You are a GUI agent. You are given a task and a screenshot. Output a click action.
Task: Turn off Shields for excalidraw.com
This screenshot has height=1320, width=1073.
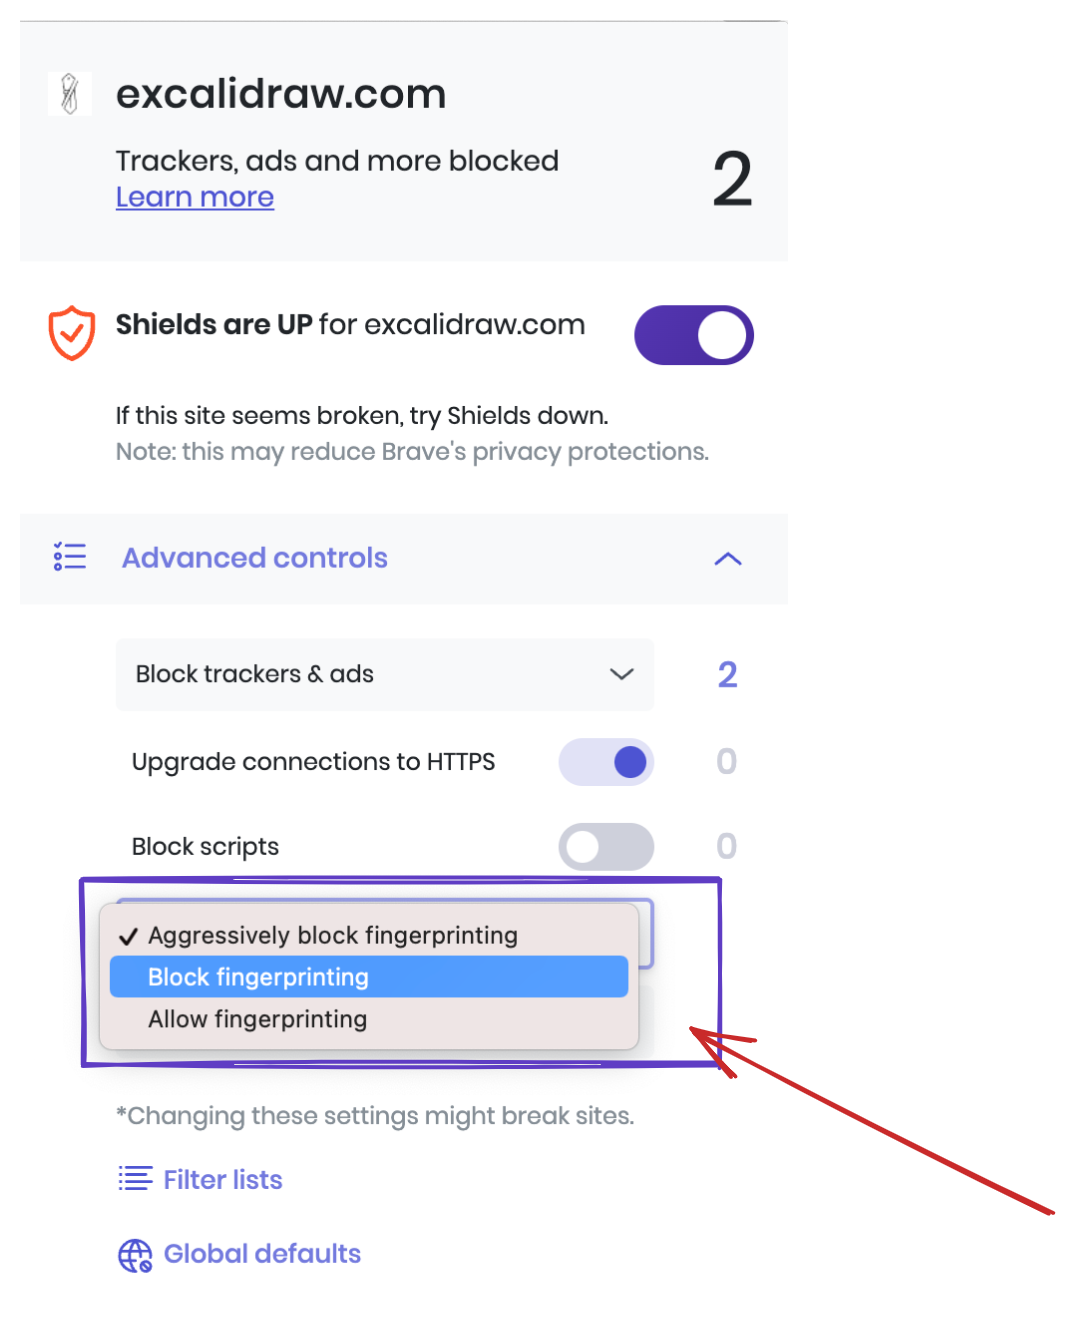694,335
